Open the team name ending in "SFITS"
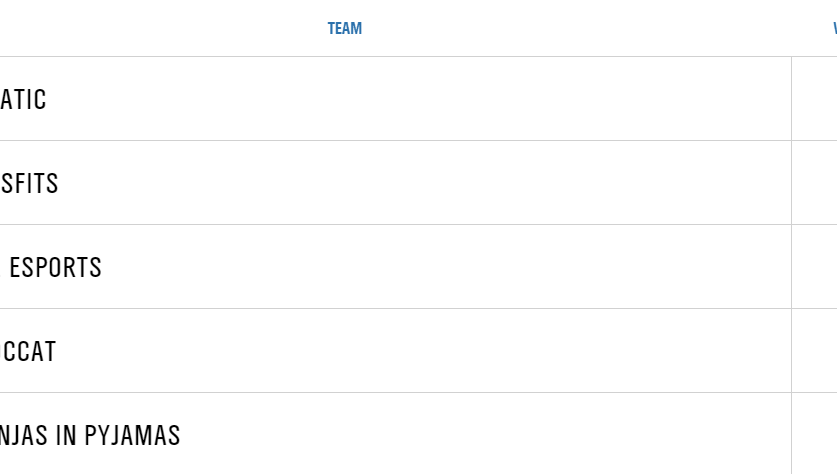Screen dimensions: 837x474 (29, 184)
